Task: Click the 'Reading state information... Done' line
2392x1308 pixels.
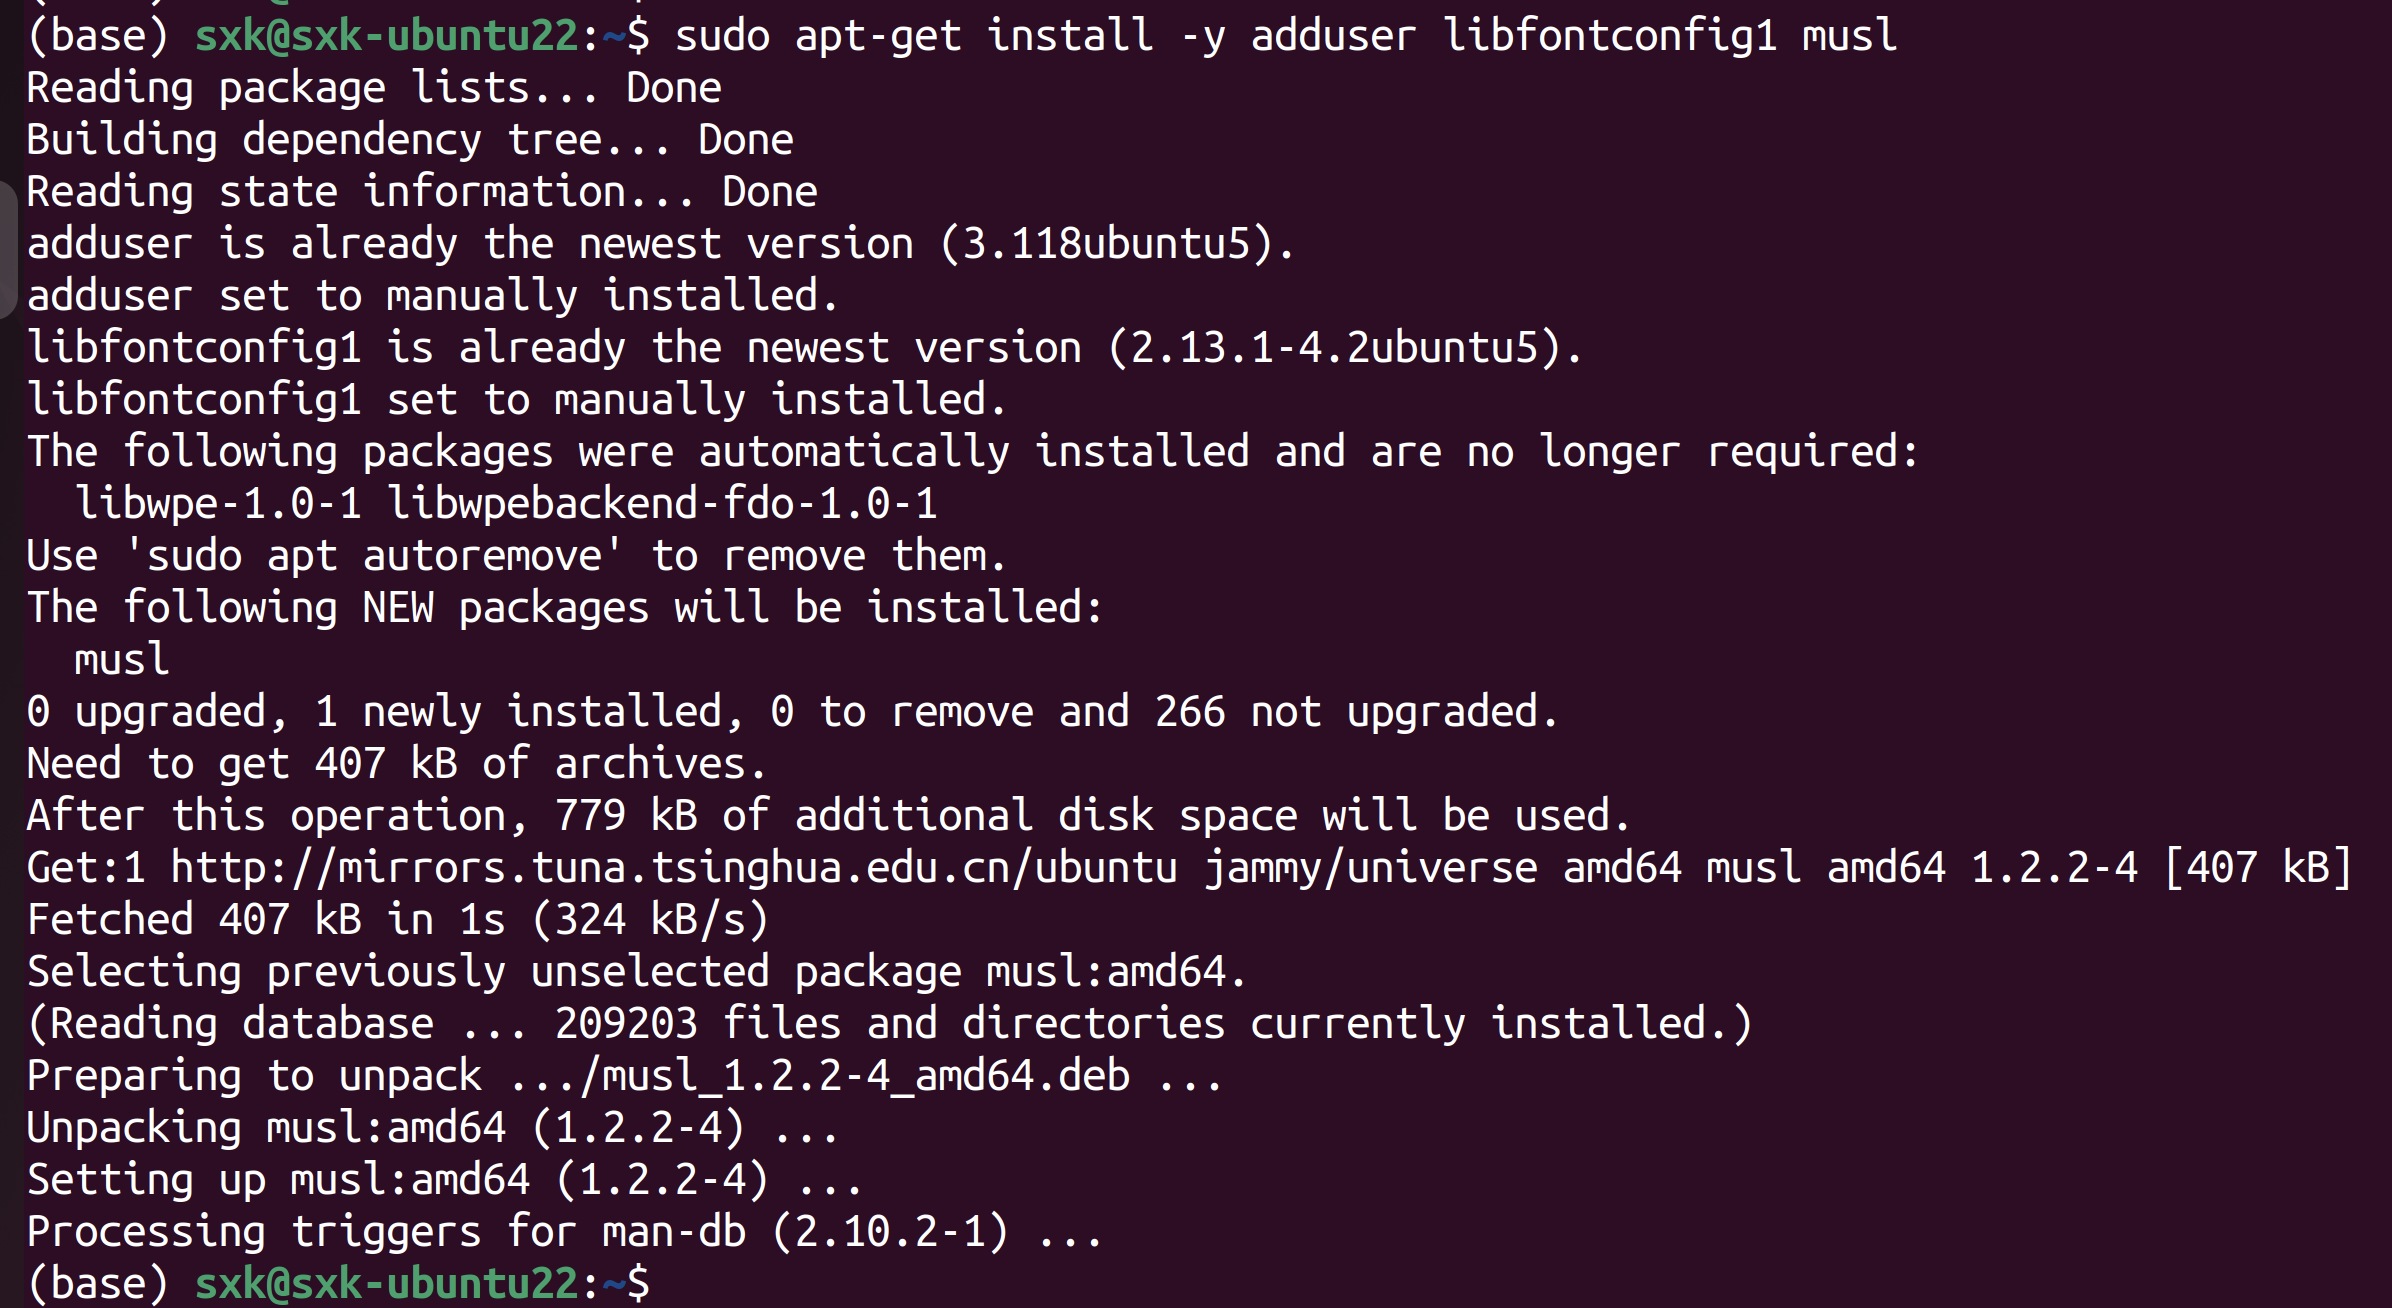Action: coord(422,192)
